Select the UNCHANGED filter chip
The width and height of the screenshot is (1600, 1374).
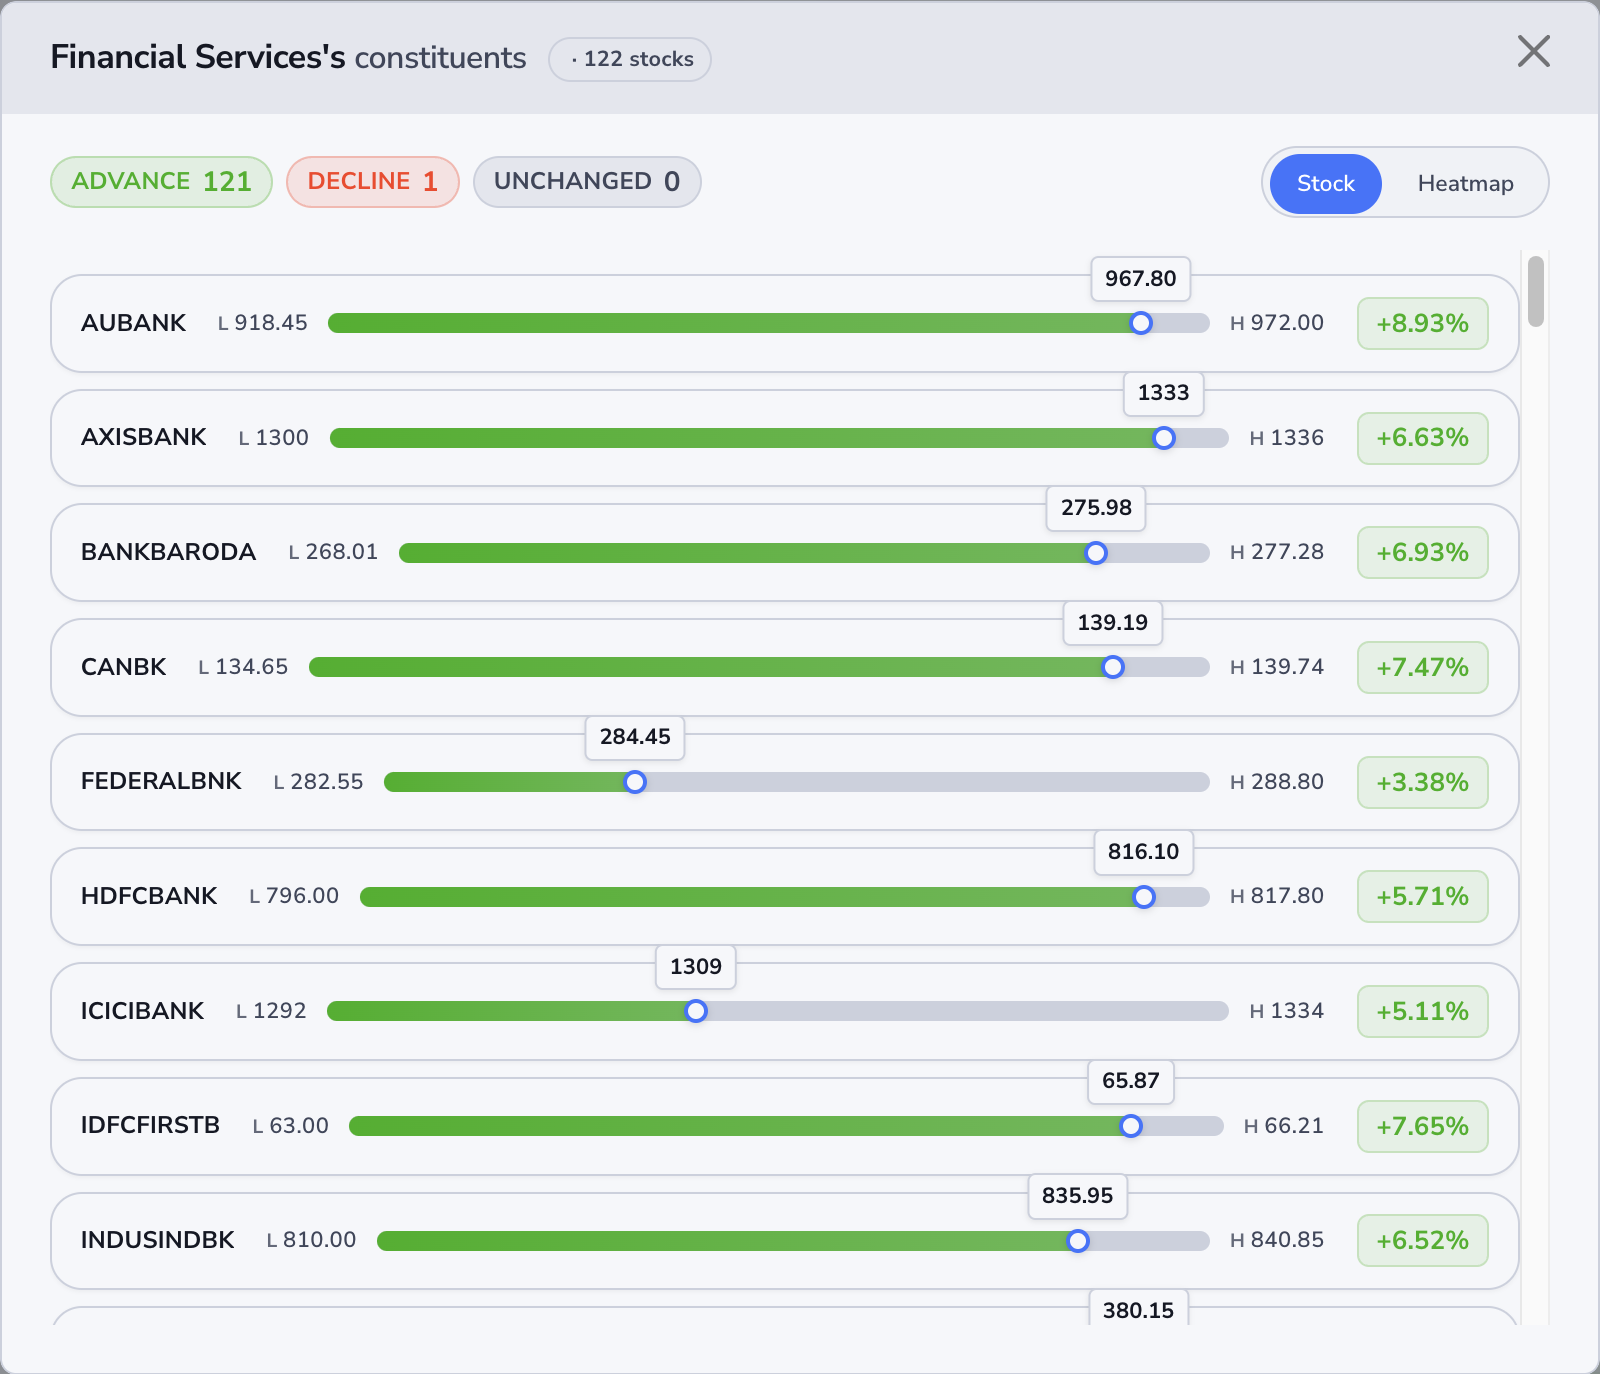pos(587,181)
